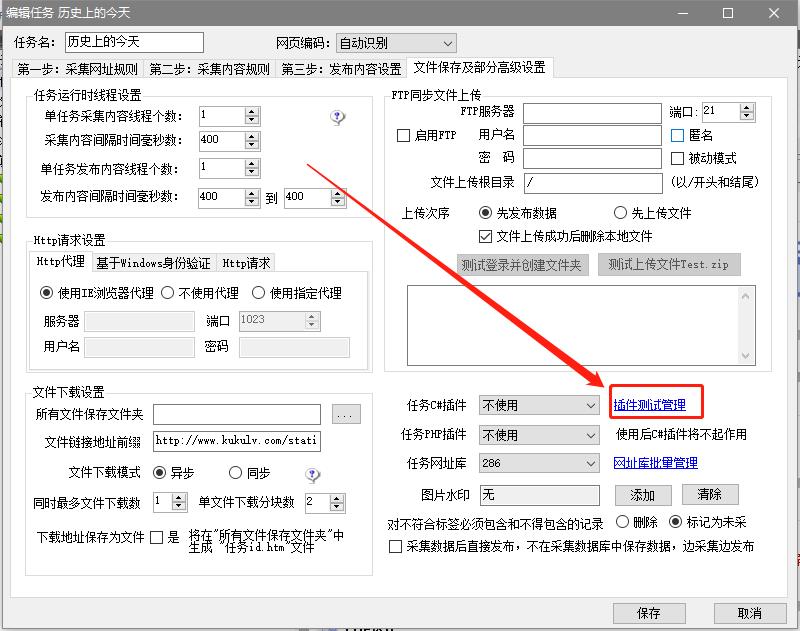Click the 文件上传根目录 input field

(x=593, y=183)
